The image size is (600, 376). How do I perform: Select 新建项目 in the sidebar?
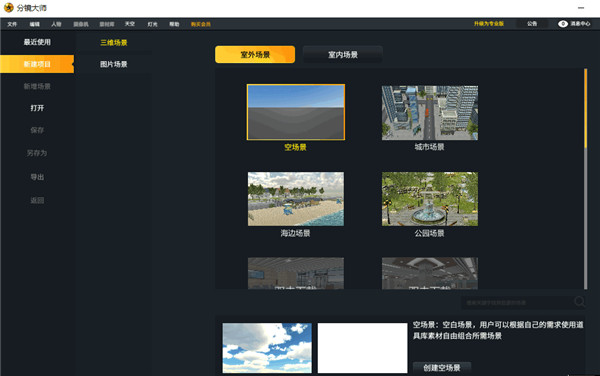point(37,64)
